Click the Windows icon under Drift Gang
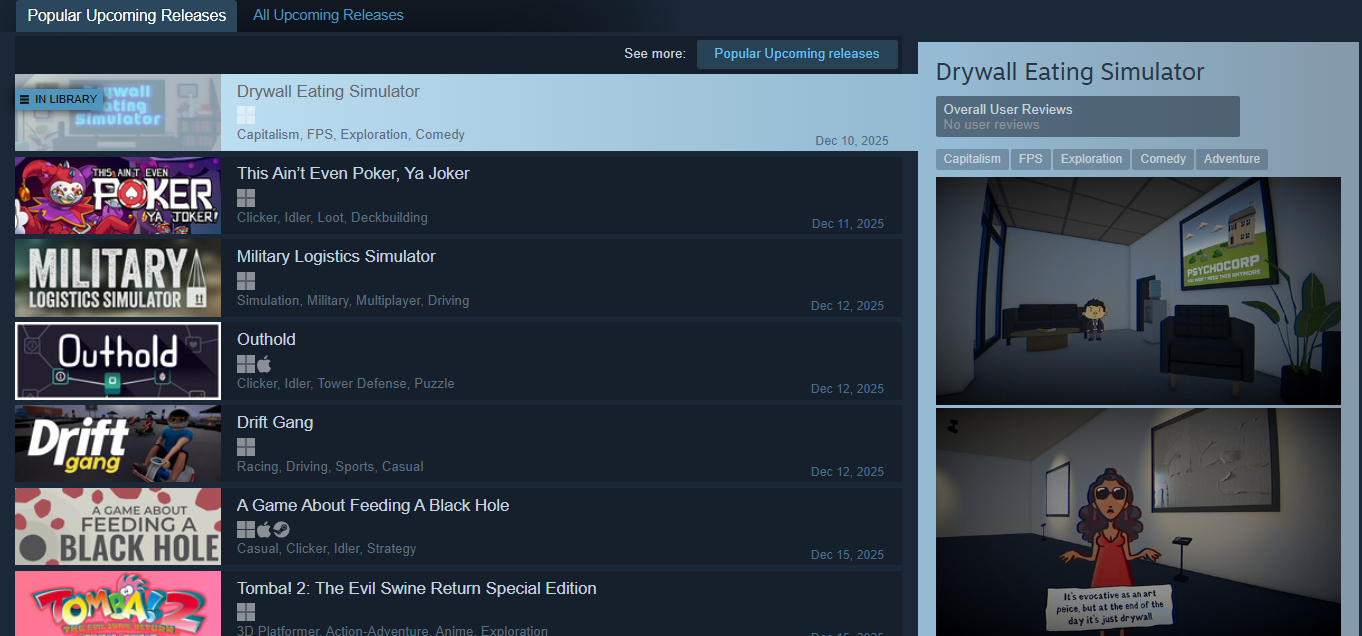The image size is (1362, 636). [x=246, y=447]
